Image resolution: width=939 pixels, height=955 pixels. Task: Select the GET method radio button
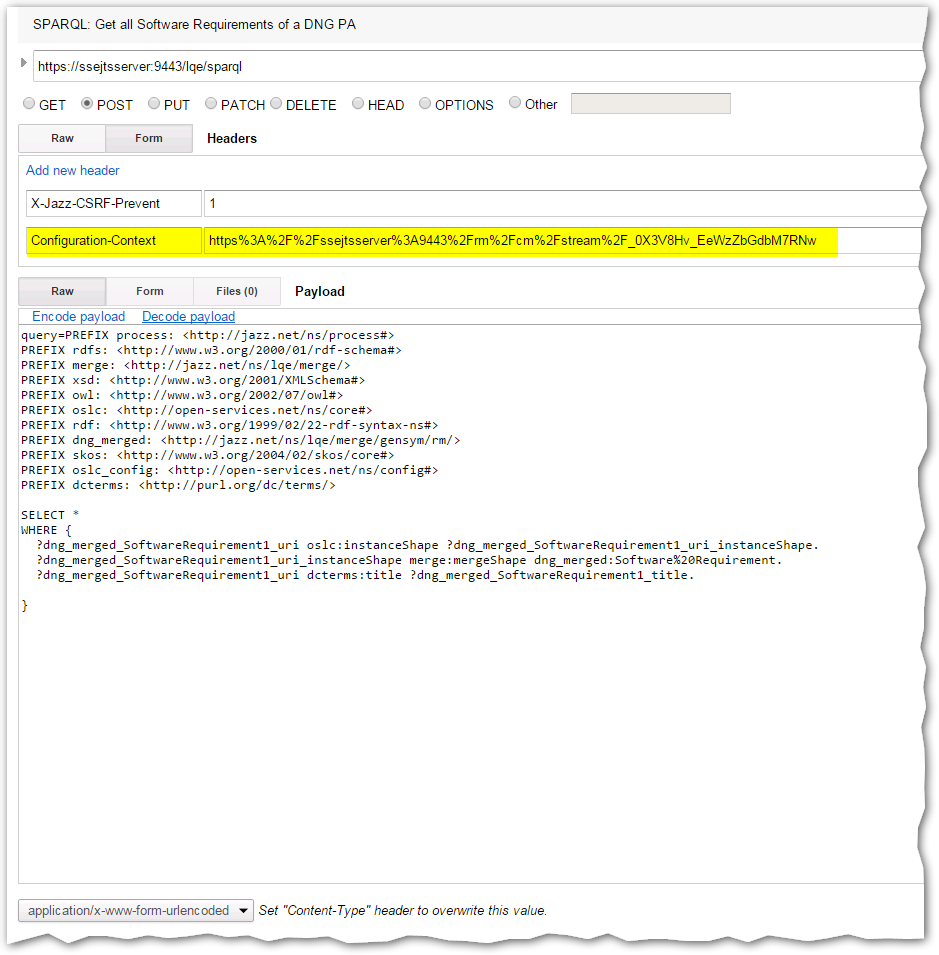(29, 104)
